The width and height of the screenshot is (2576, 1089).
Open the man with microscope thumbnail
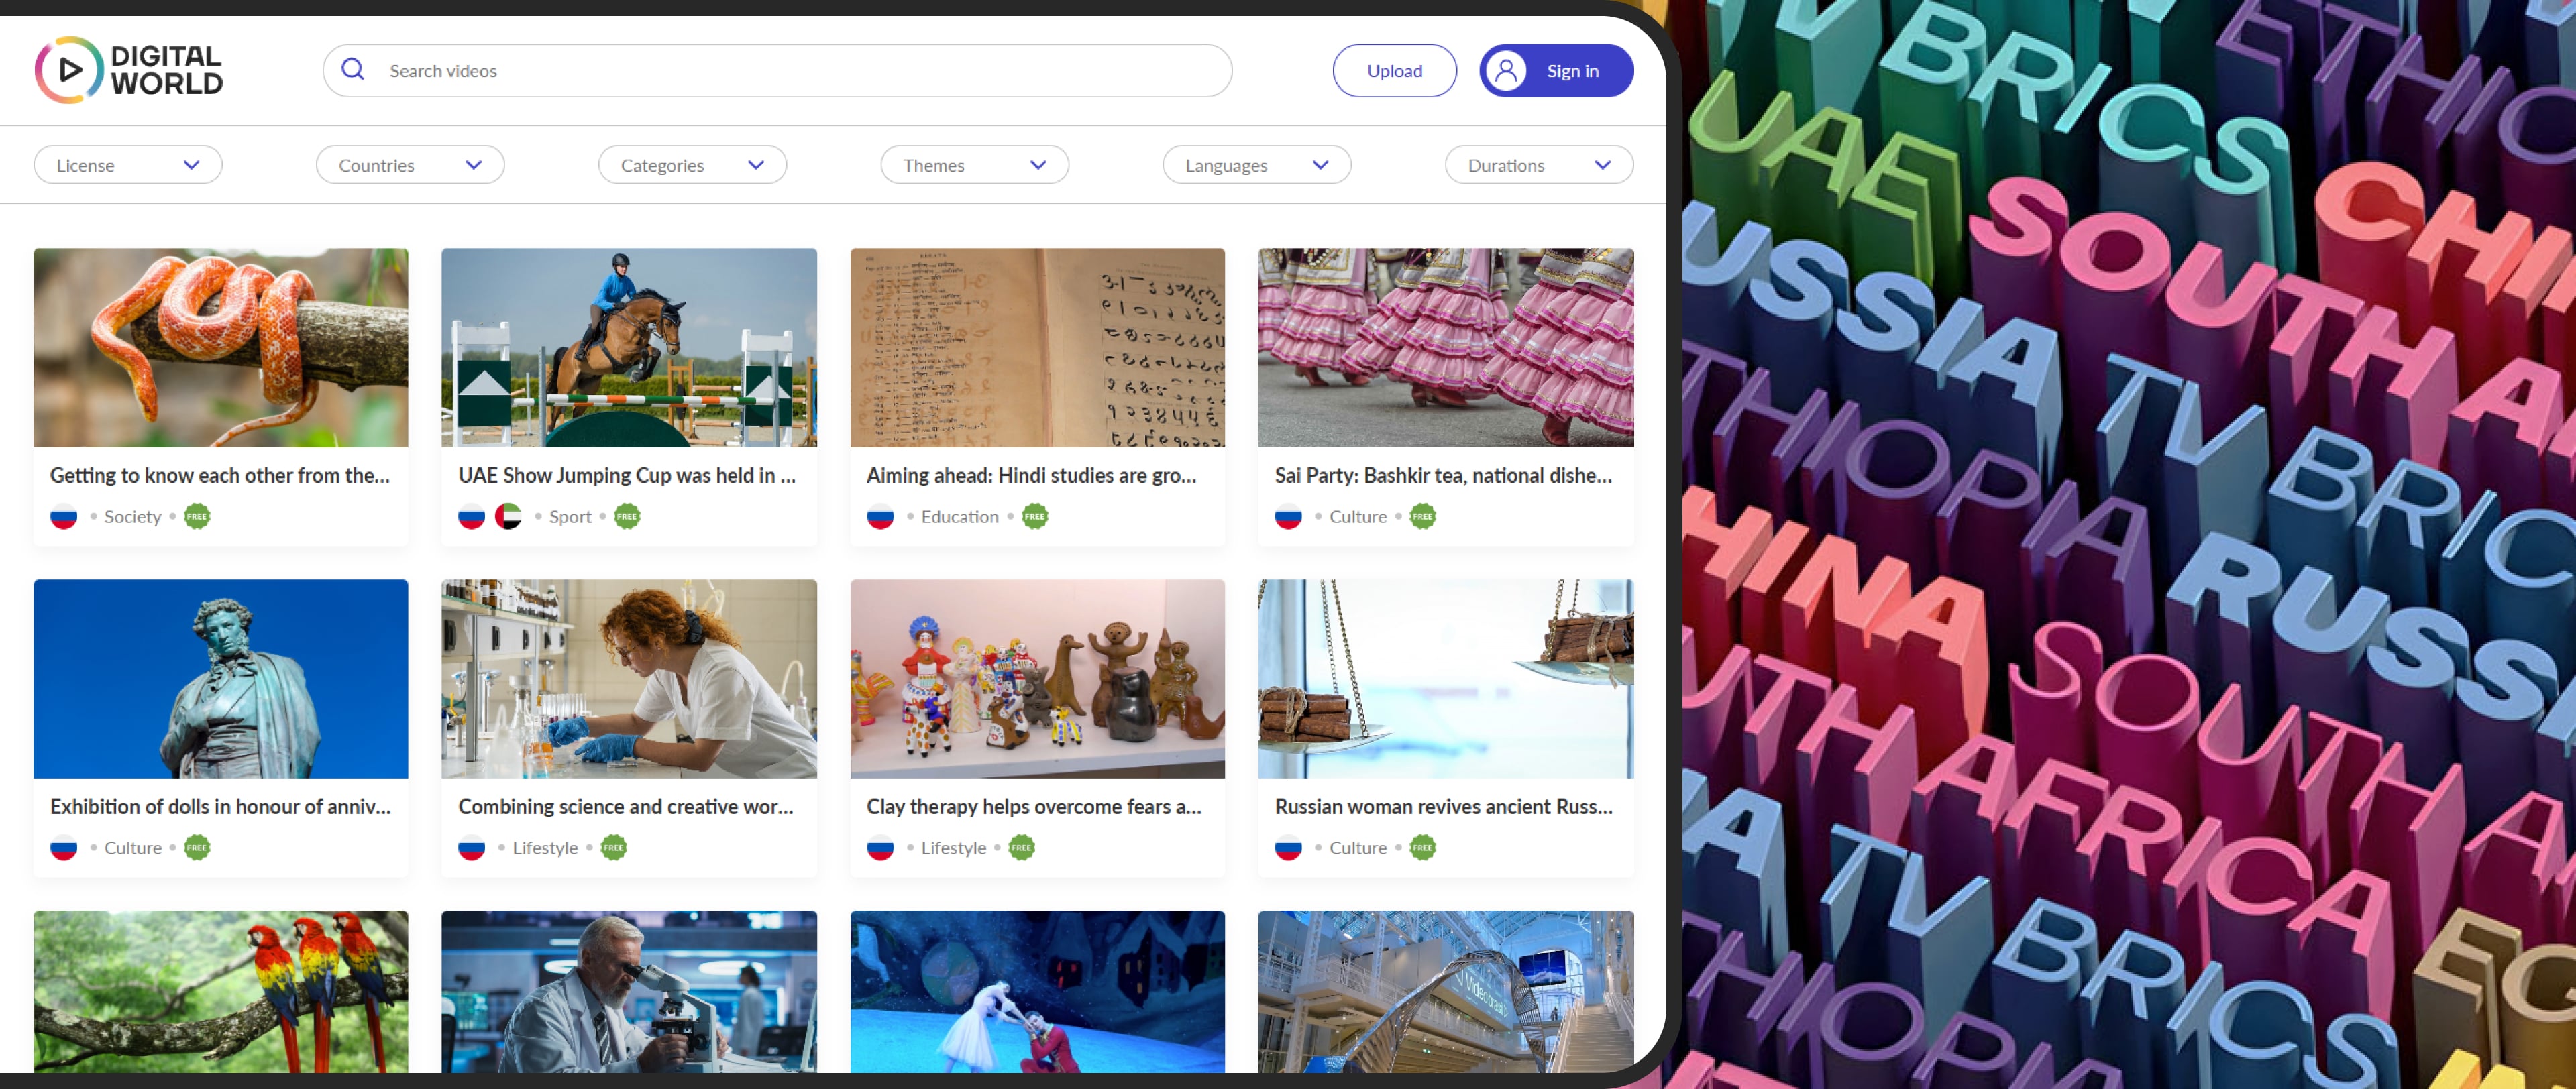[x=629, y=991]
